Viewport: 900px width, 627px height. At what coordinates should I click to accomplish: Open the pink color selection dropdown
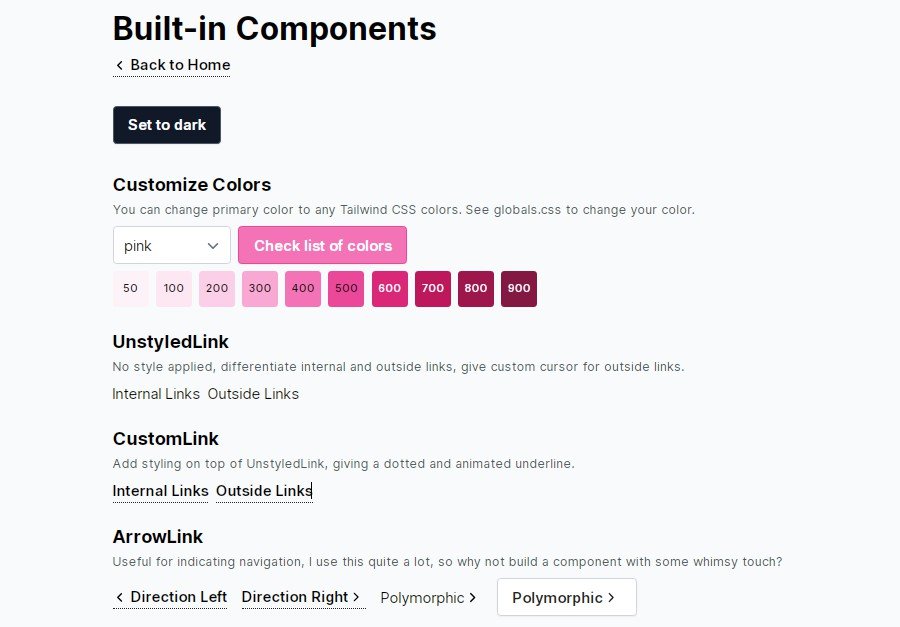pos(171,245)
